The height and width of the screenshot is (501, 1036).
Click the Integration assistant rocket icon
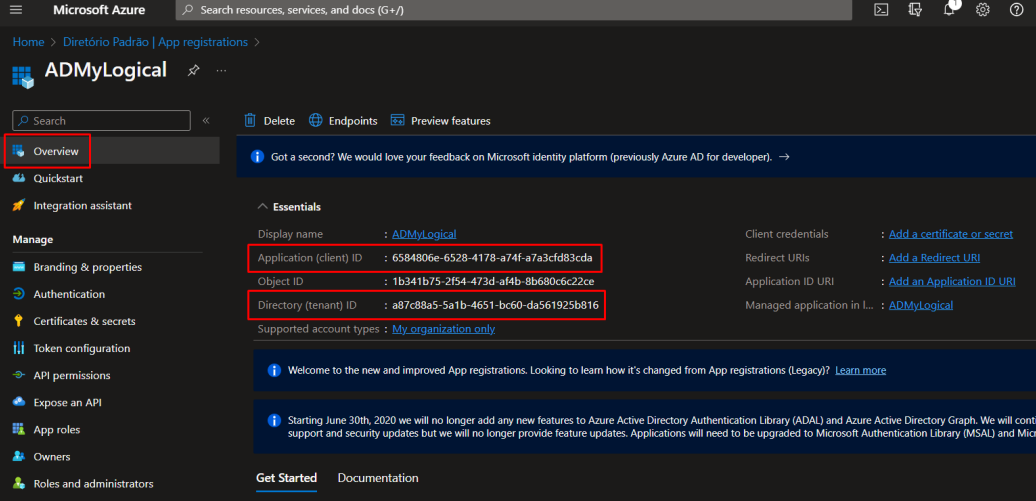click(19, 206)
